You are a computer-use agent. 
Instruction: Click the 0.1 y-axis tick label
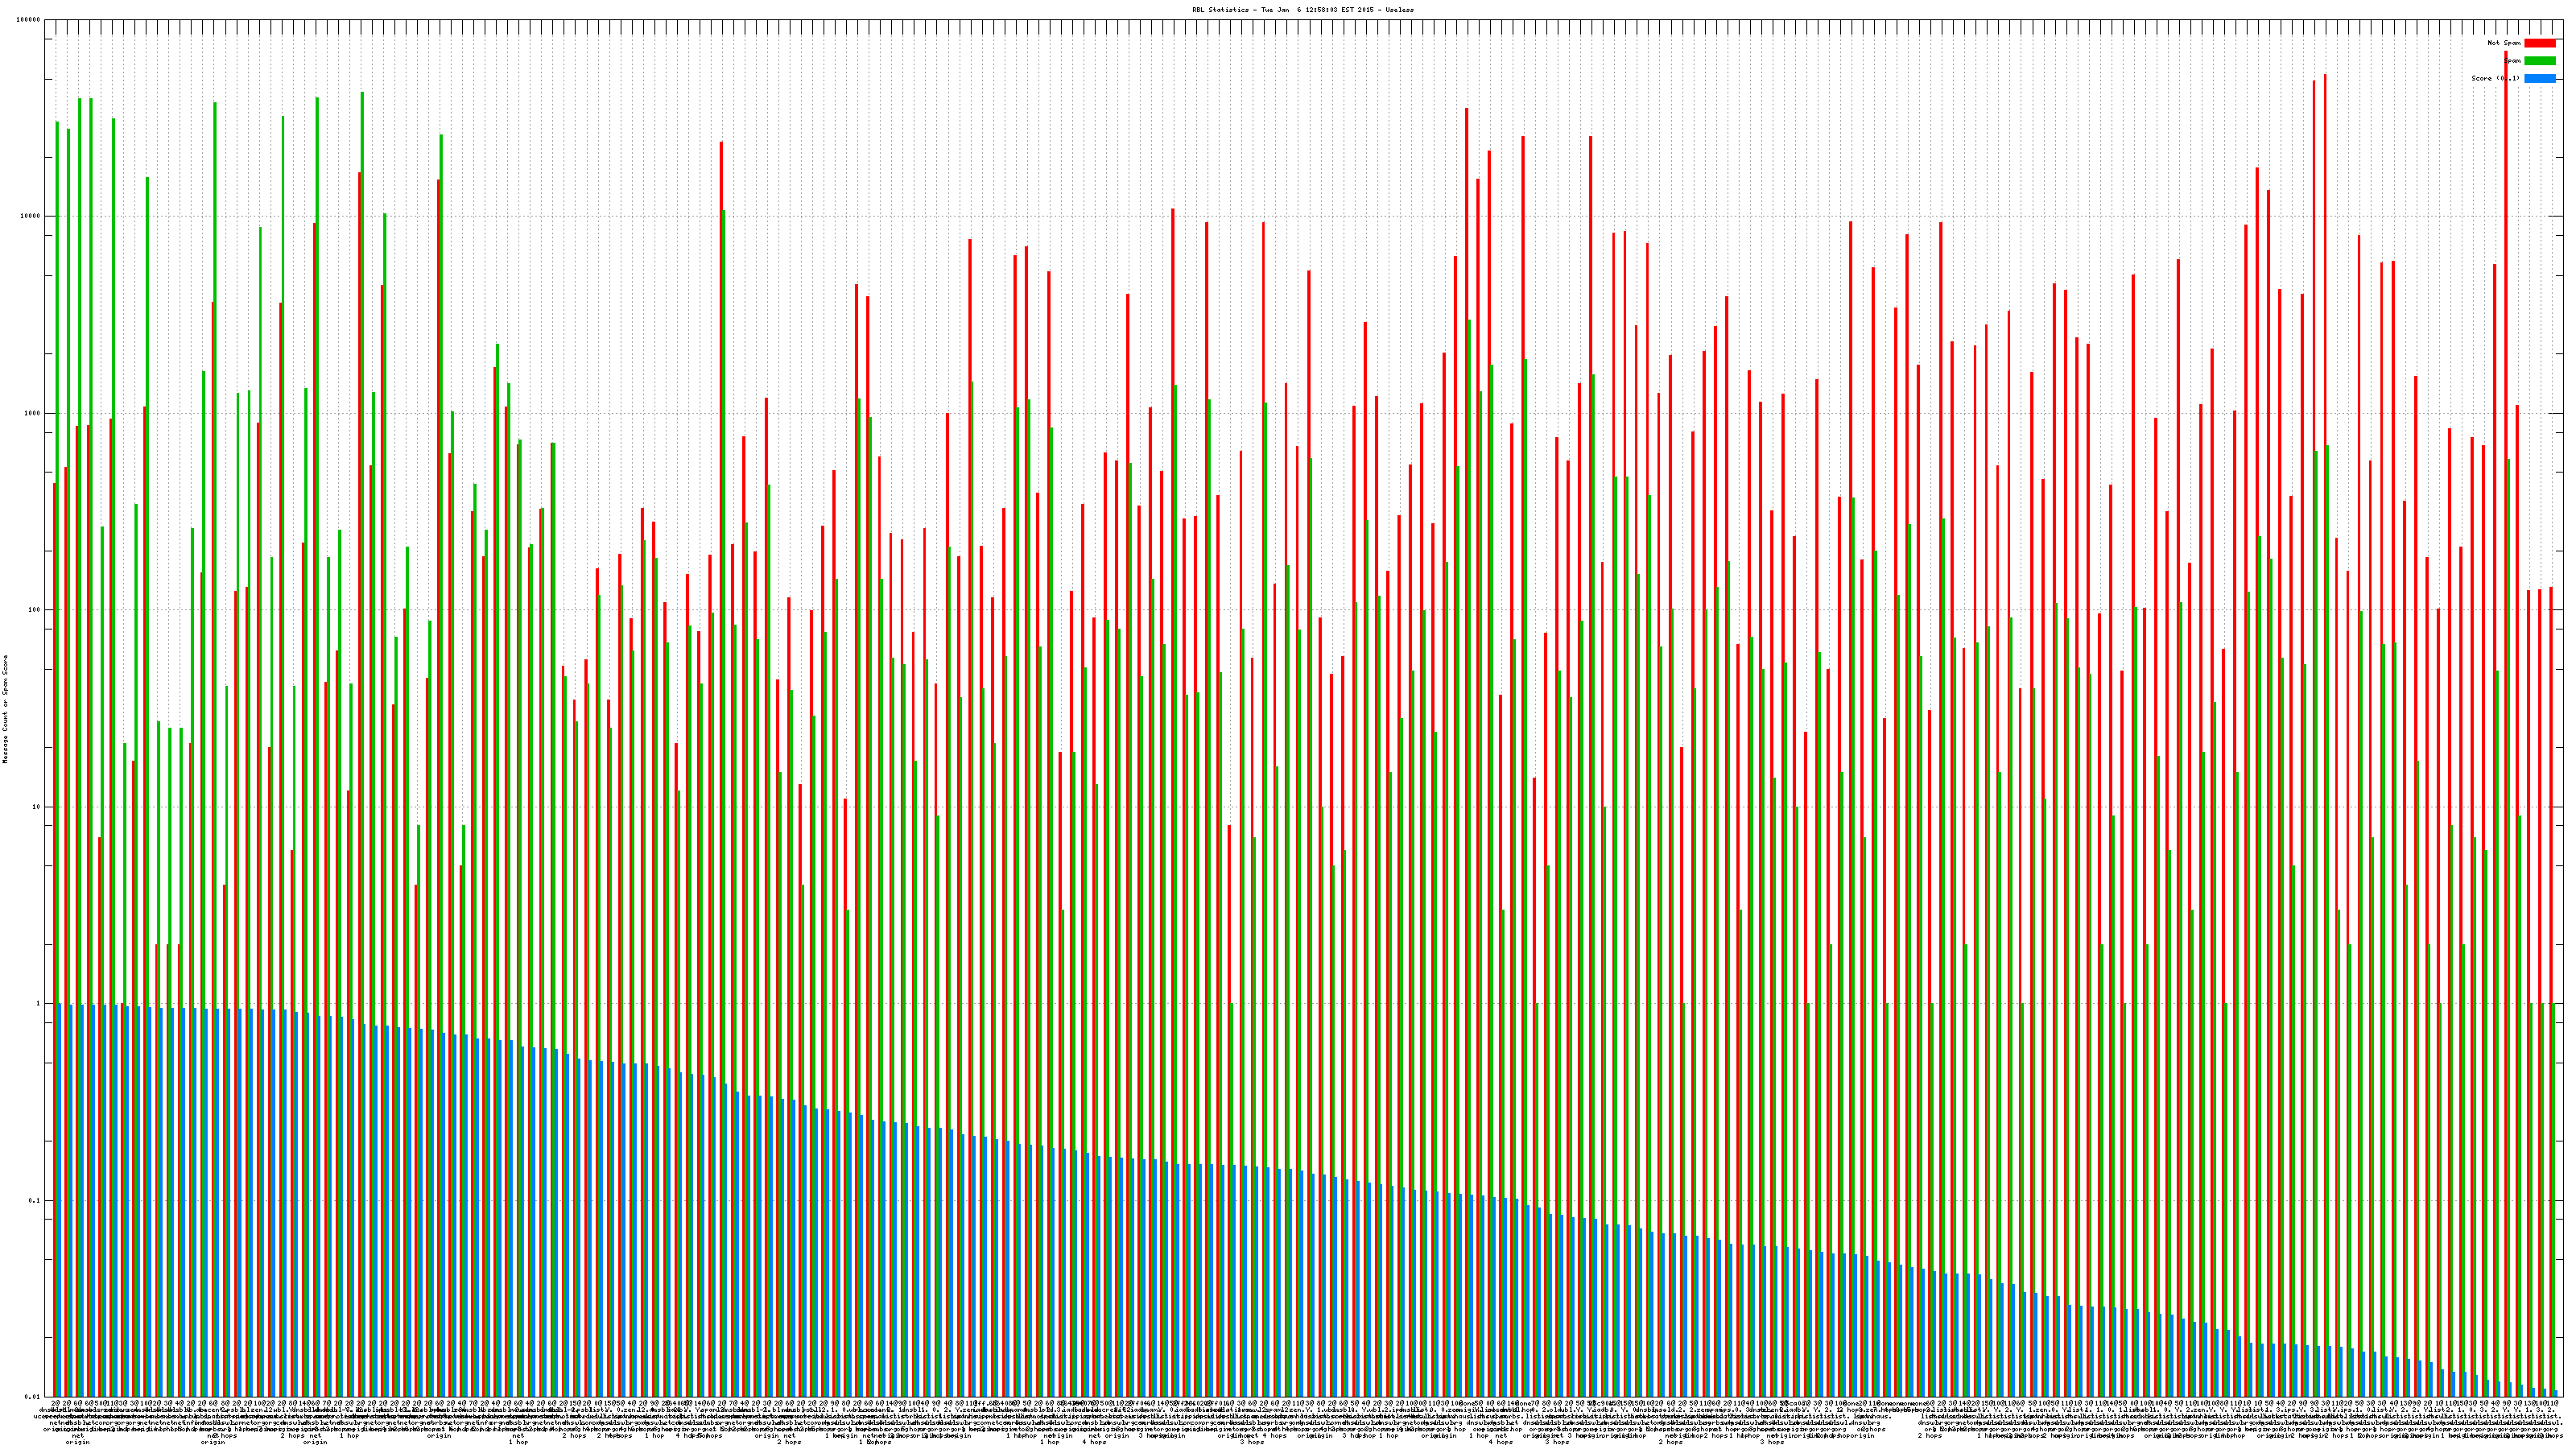35,1200
